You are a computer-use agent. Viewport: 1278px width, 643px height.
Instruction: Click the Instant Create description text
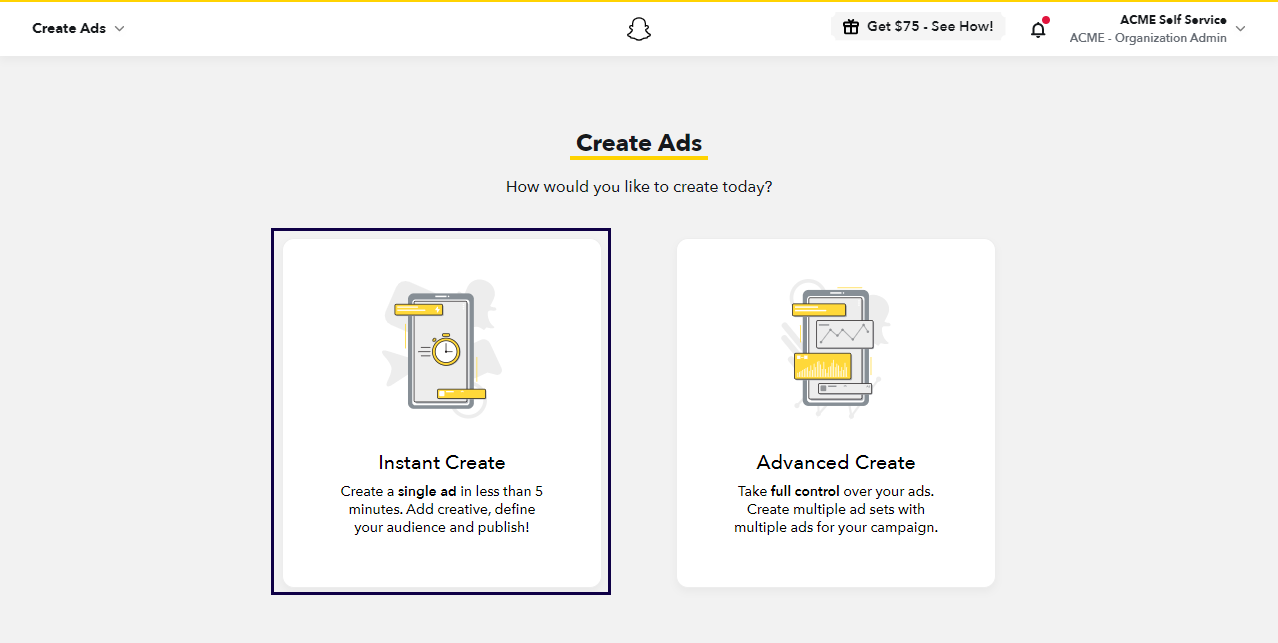[x=441, y=509]
